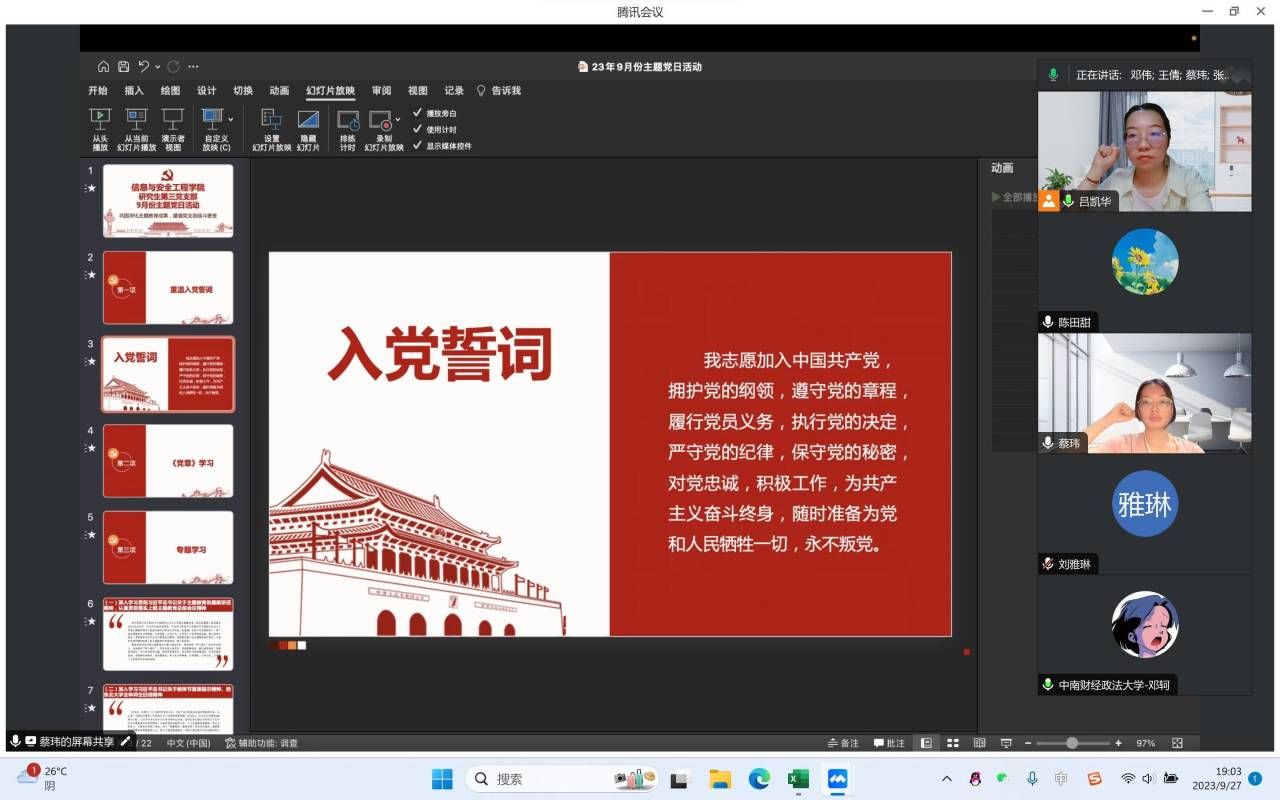Image resolution: width=1280 pixels, height=800 pixels.
Task: Toggle microphone icon next to 中南财经政法大学-邓轲
Action: coord(1048,685)
